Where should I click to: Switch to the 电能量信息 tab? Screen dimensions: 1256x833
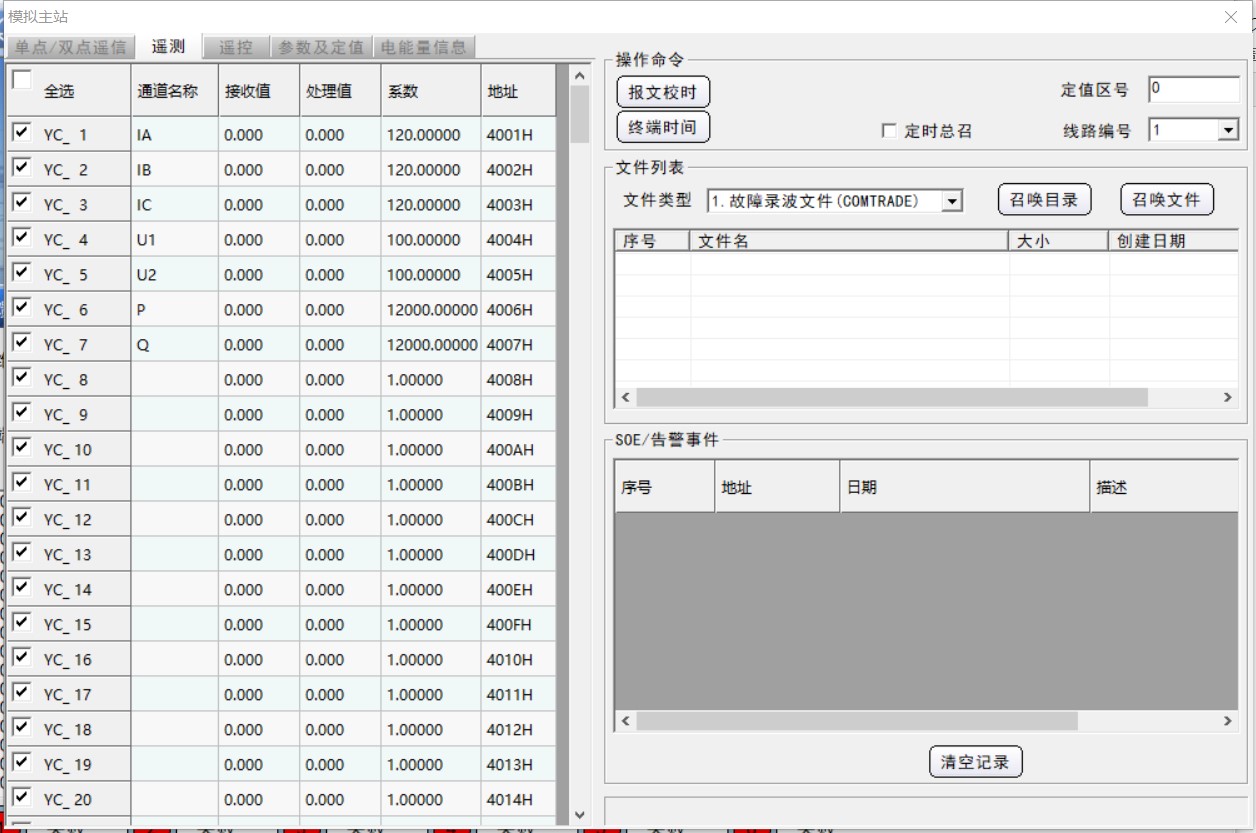(x=423, y=47)
